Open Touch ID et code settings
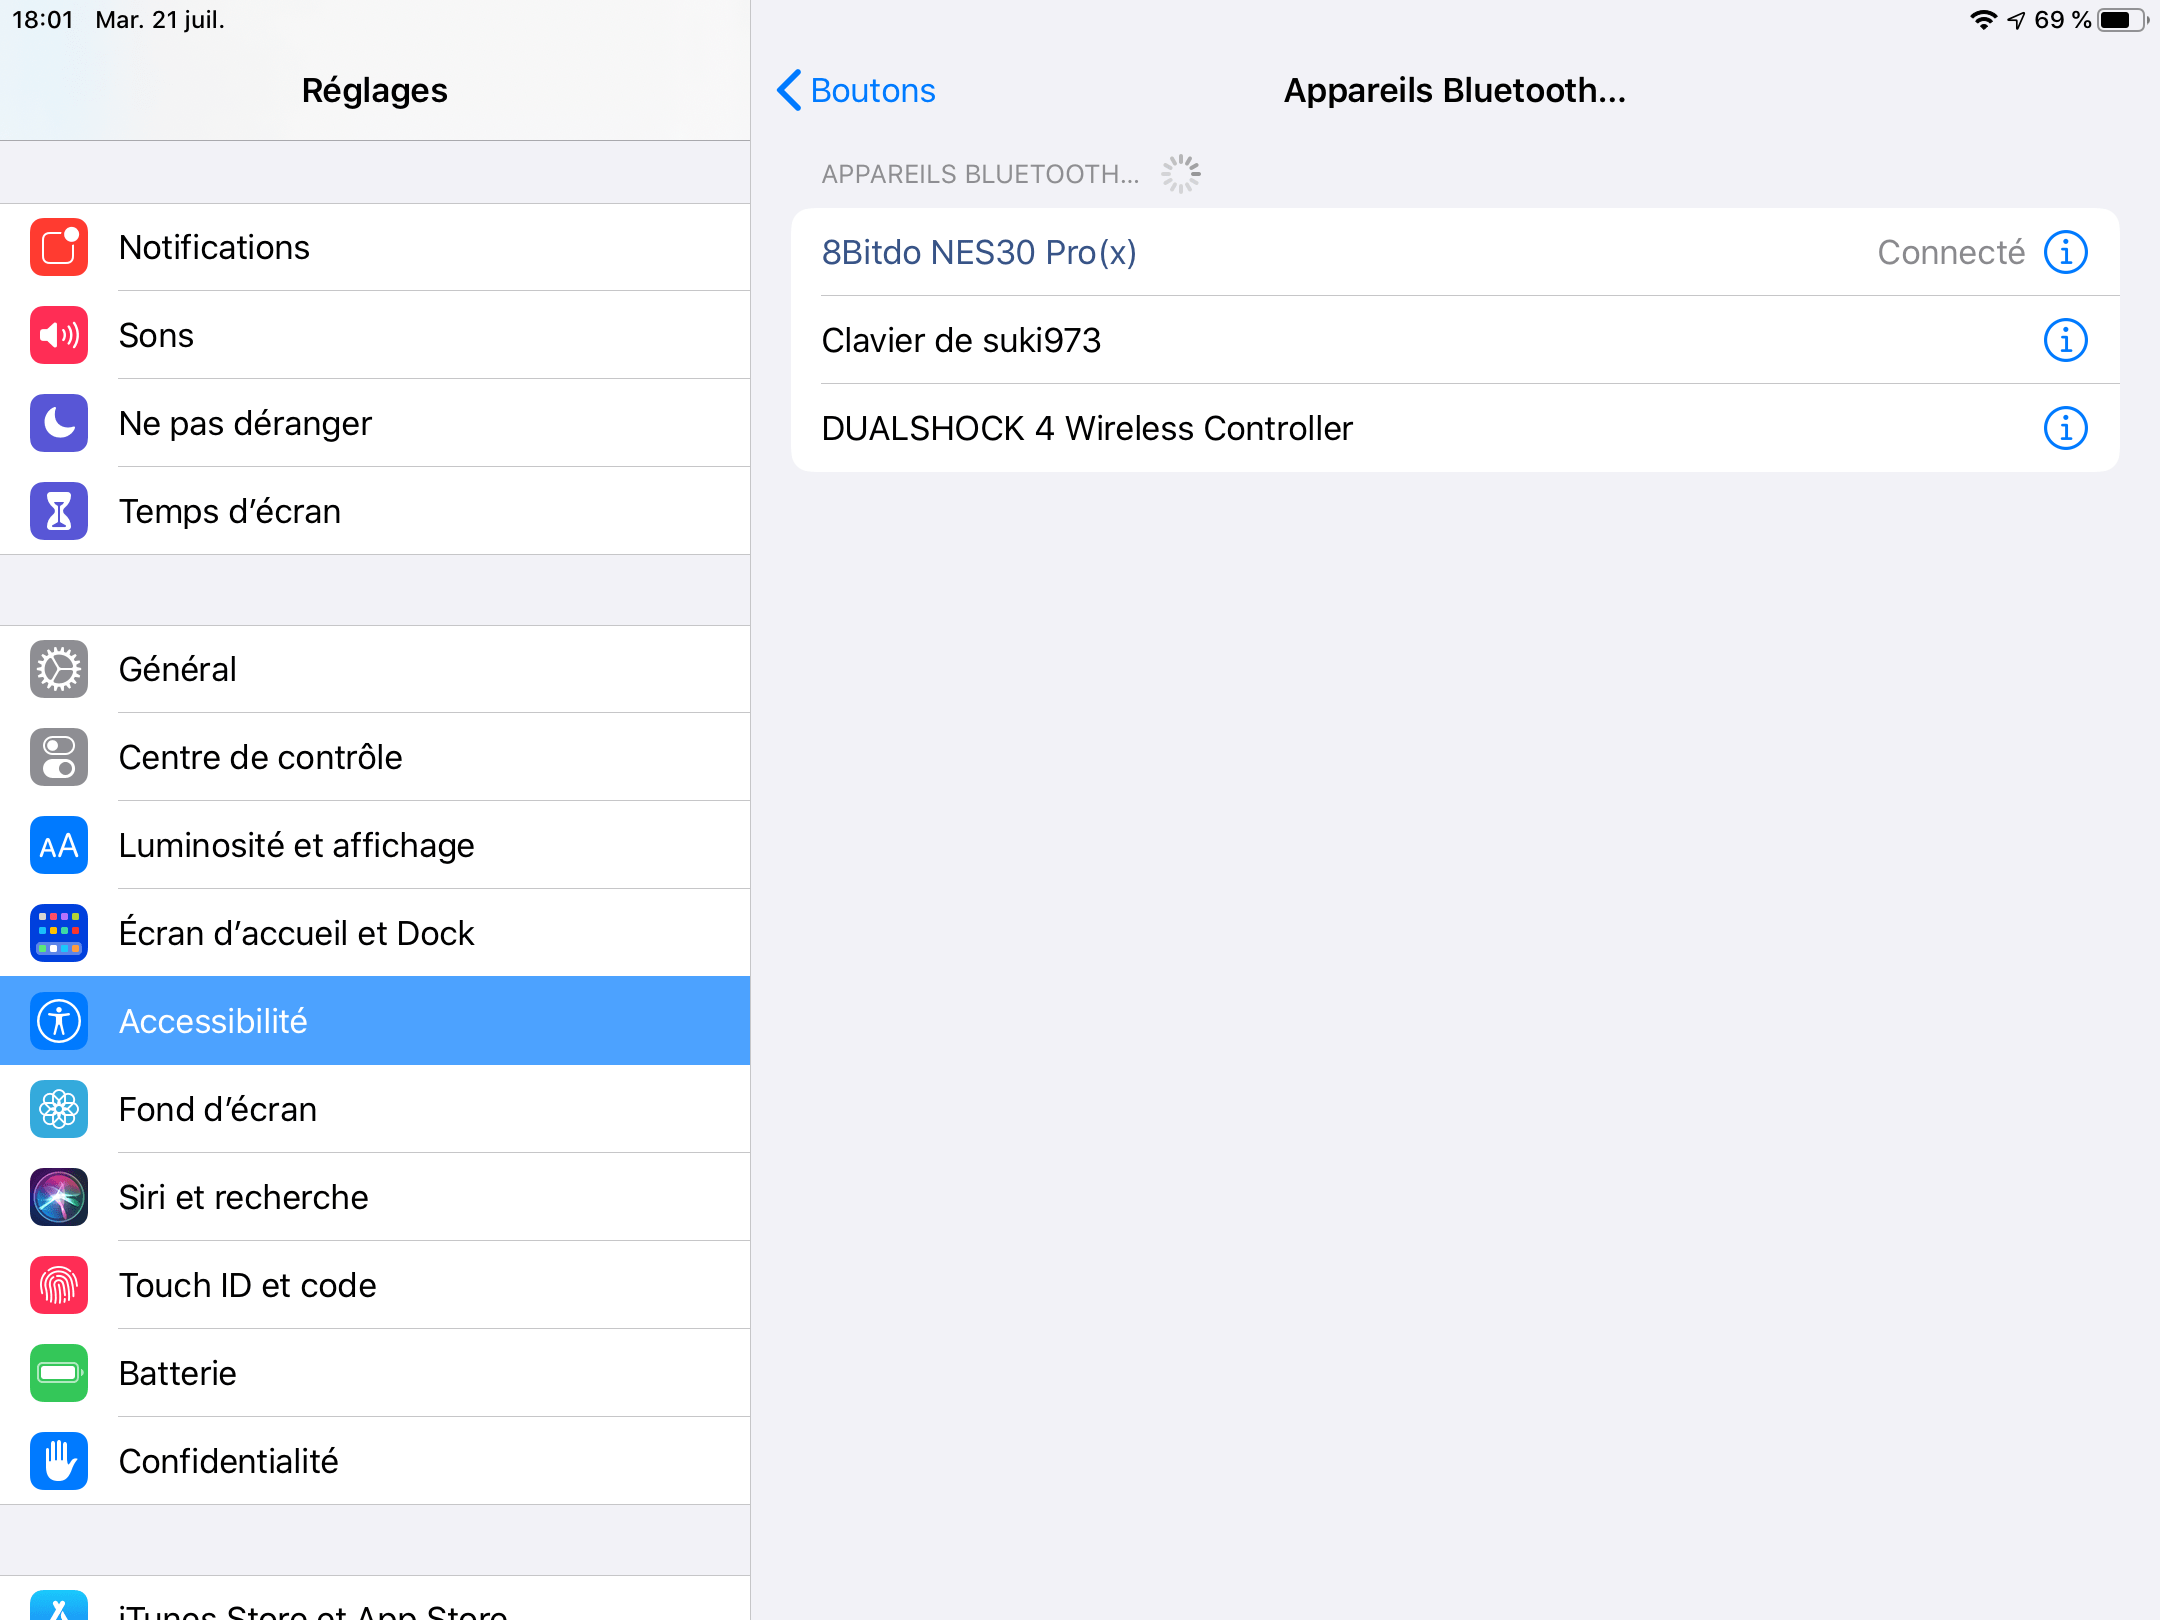The image size is (2160, 1620). click(x=375, y=1285)
